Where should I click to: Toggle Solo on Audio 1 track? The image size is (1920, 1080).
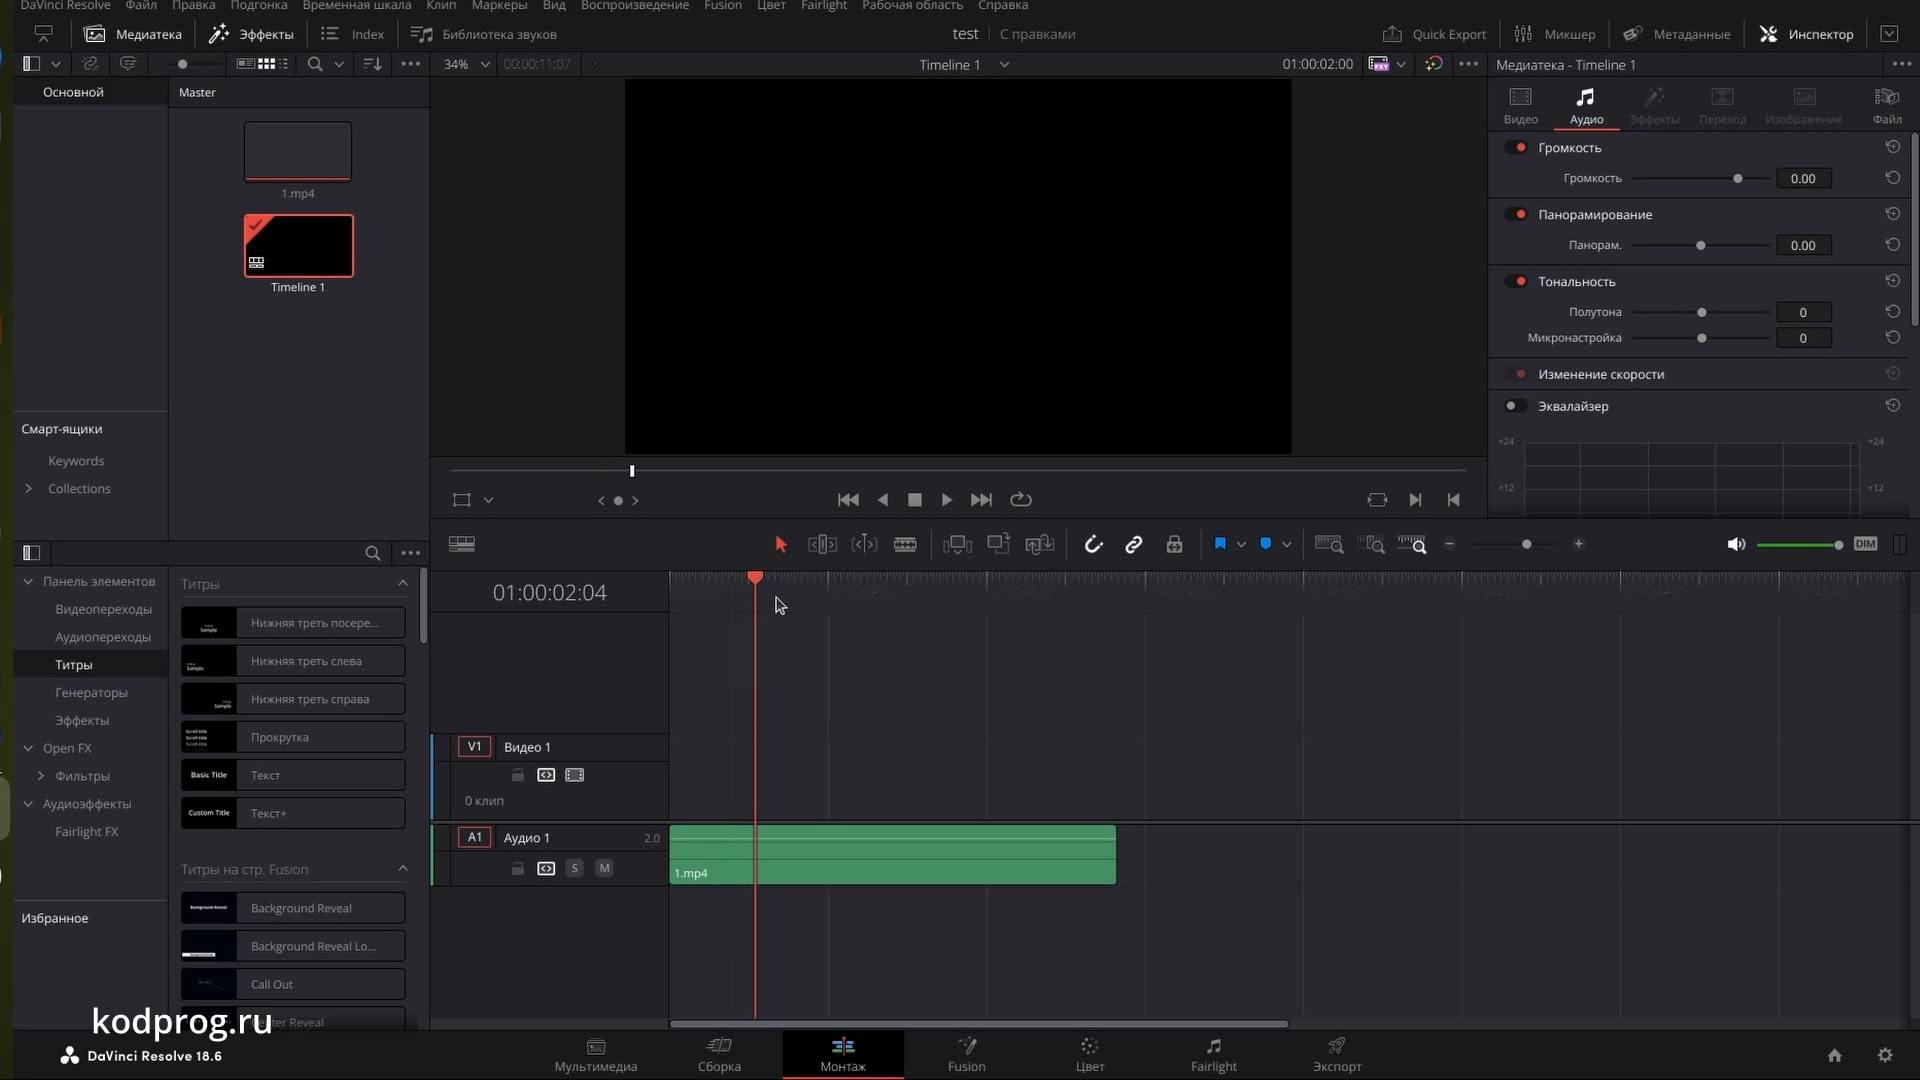[x=574, y=868]
